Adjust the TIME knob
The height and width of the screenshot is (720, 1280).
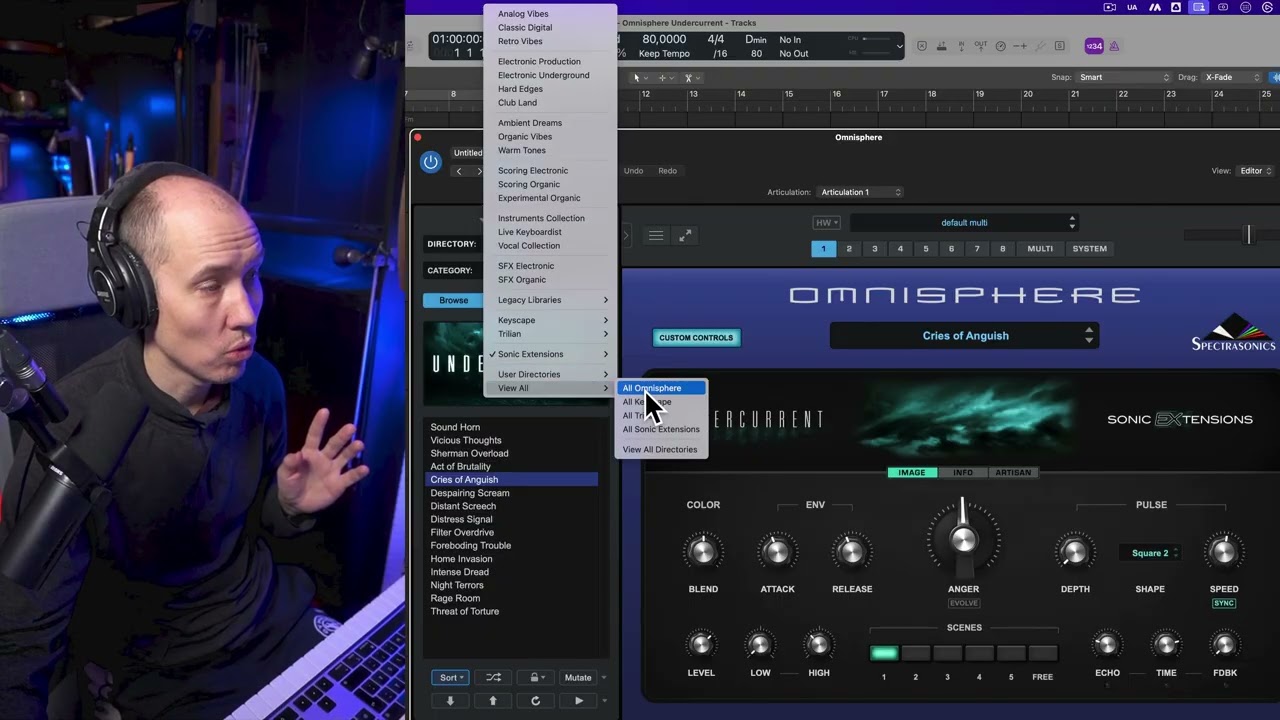coord(1166,645)
